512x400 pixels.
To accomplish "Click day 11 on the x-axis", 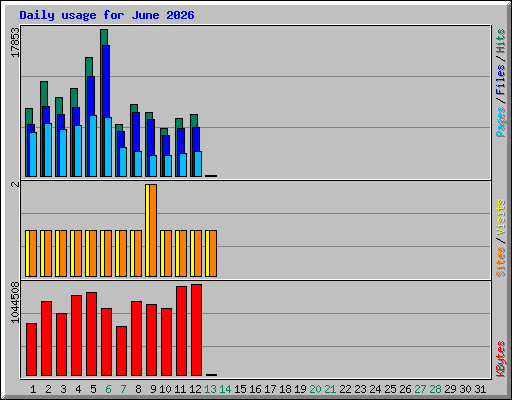I will (x=180, y=389).
